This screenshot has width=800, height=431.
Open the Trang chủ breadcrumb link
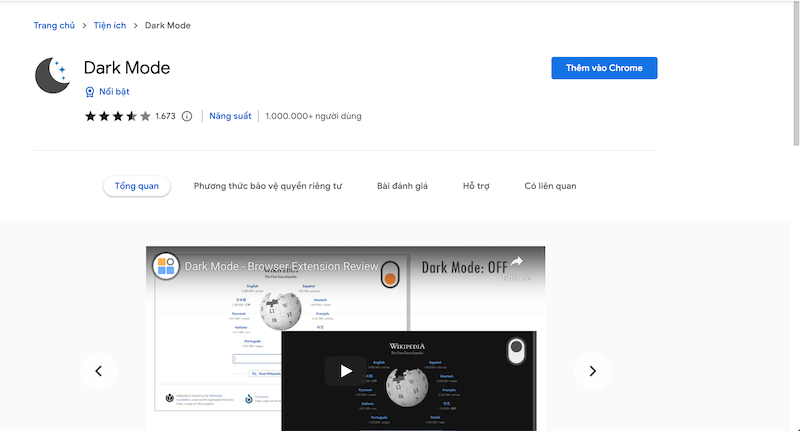coord(54,26)
